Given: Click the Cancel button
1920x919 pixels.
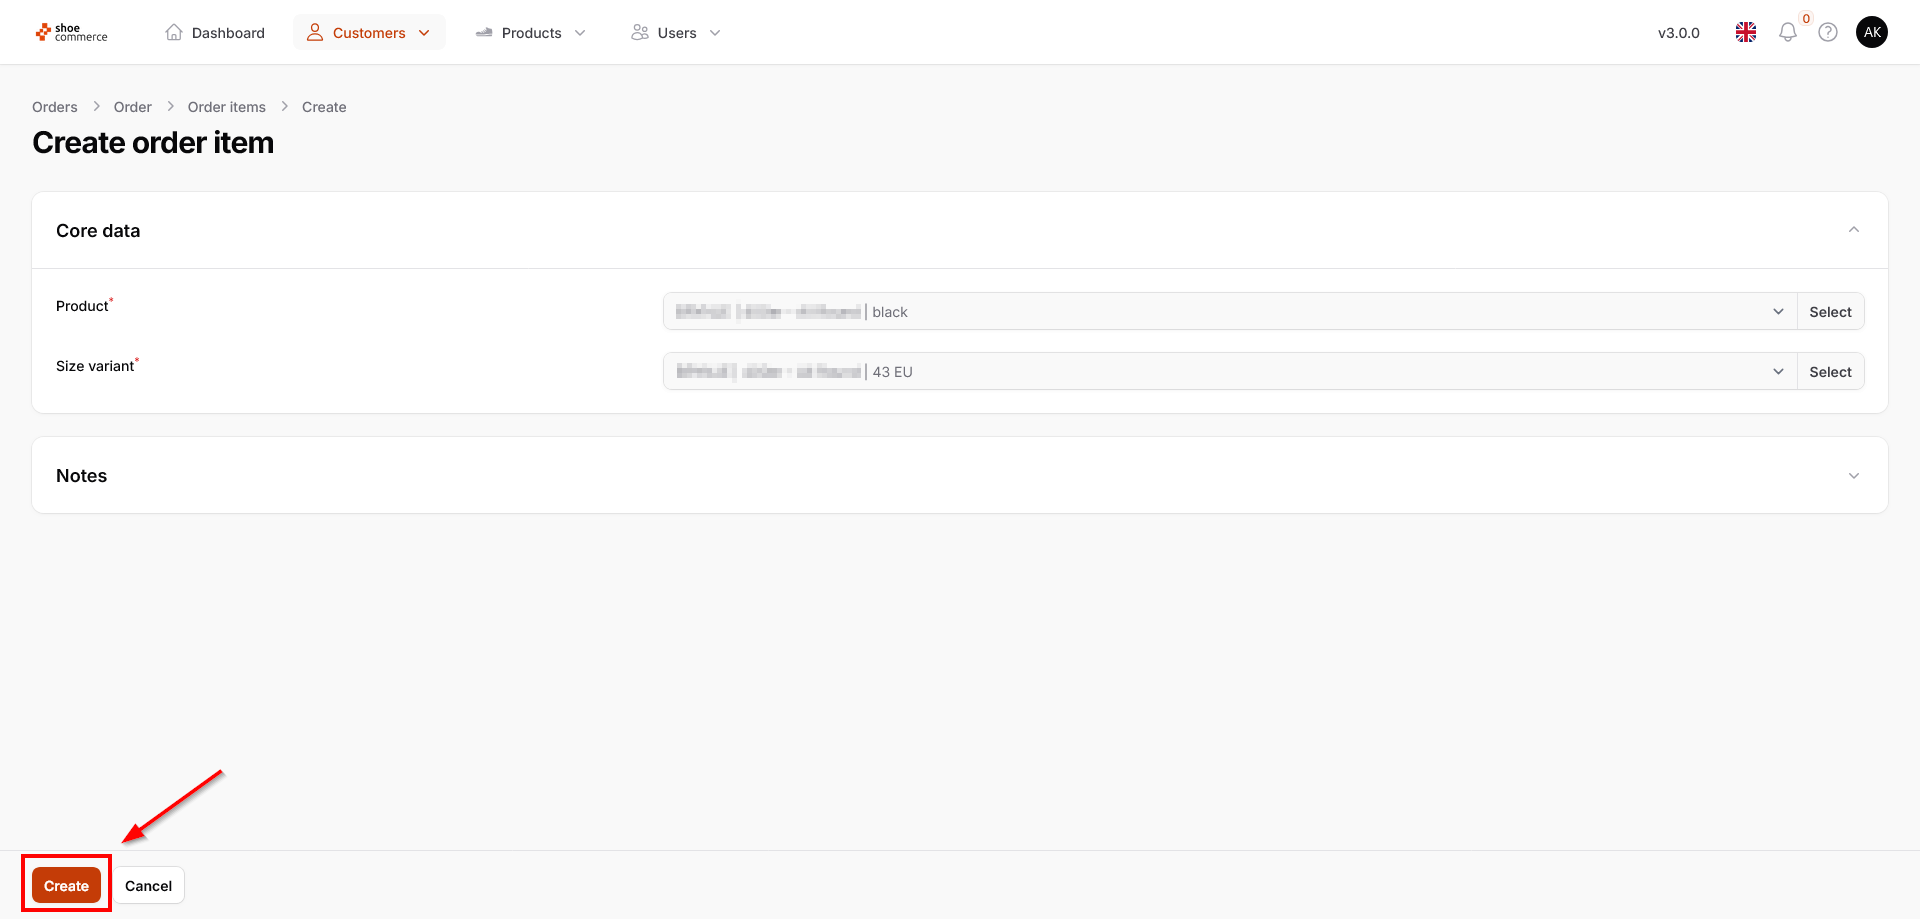Looking at the screenshot, I should (x=148, y=885).
